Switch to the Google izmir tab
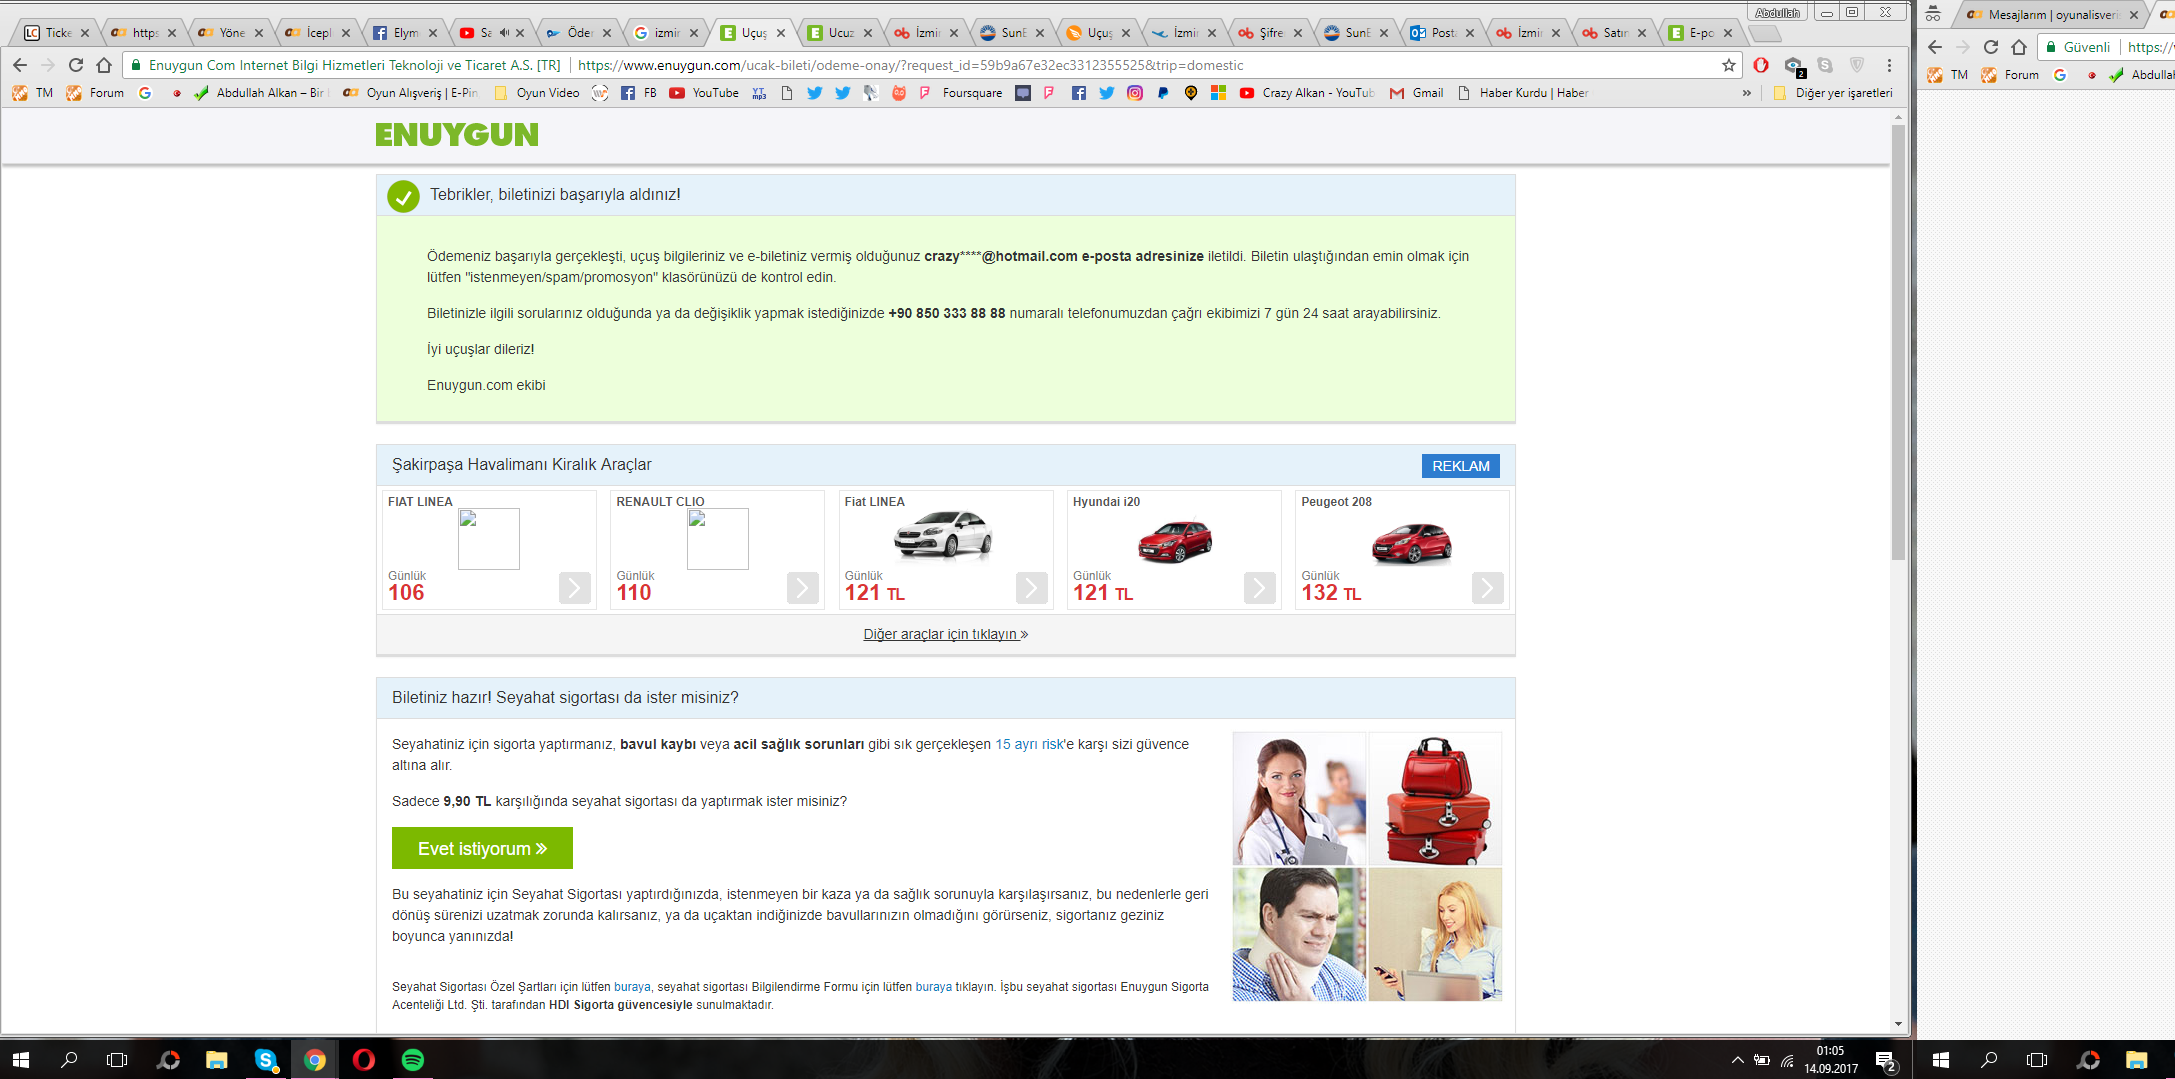Viewport: 2175px width, 1079px height. (665, 33)
